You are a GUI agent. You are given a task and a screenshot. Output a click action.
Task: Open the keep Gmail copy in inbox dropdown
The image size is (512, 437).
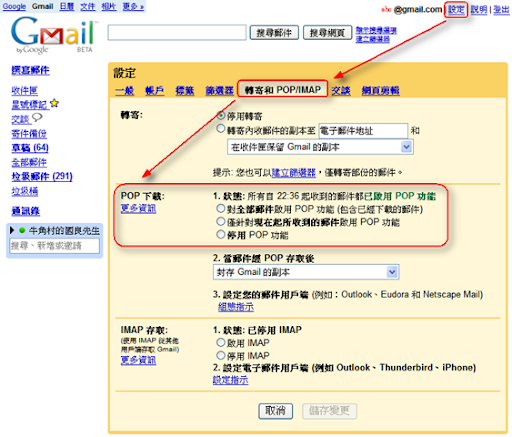pyautogui.click(x=320, y=147)
